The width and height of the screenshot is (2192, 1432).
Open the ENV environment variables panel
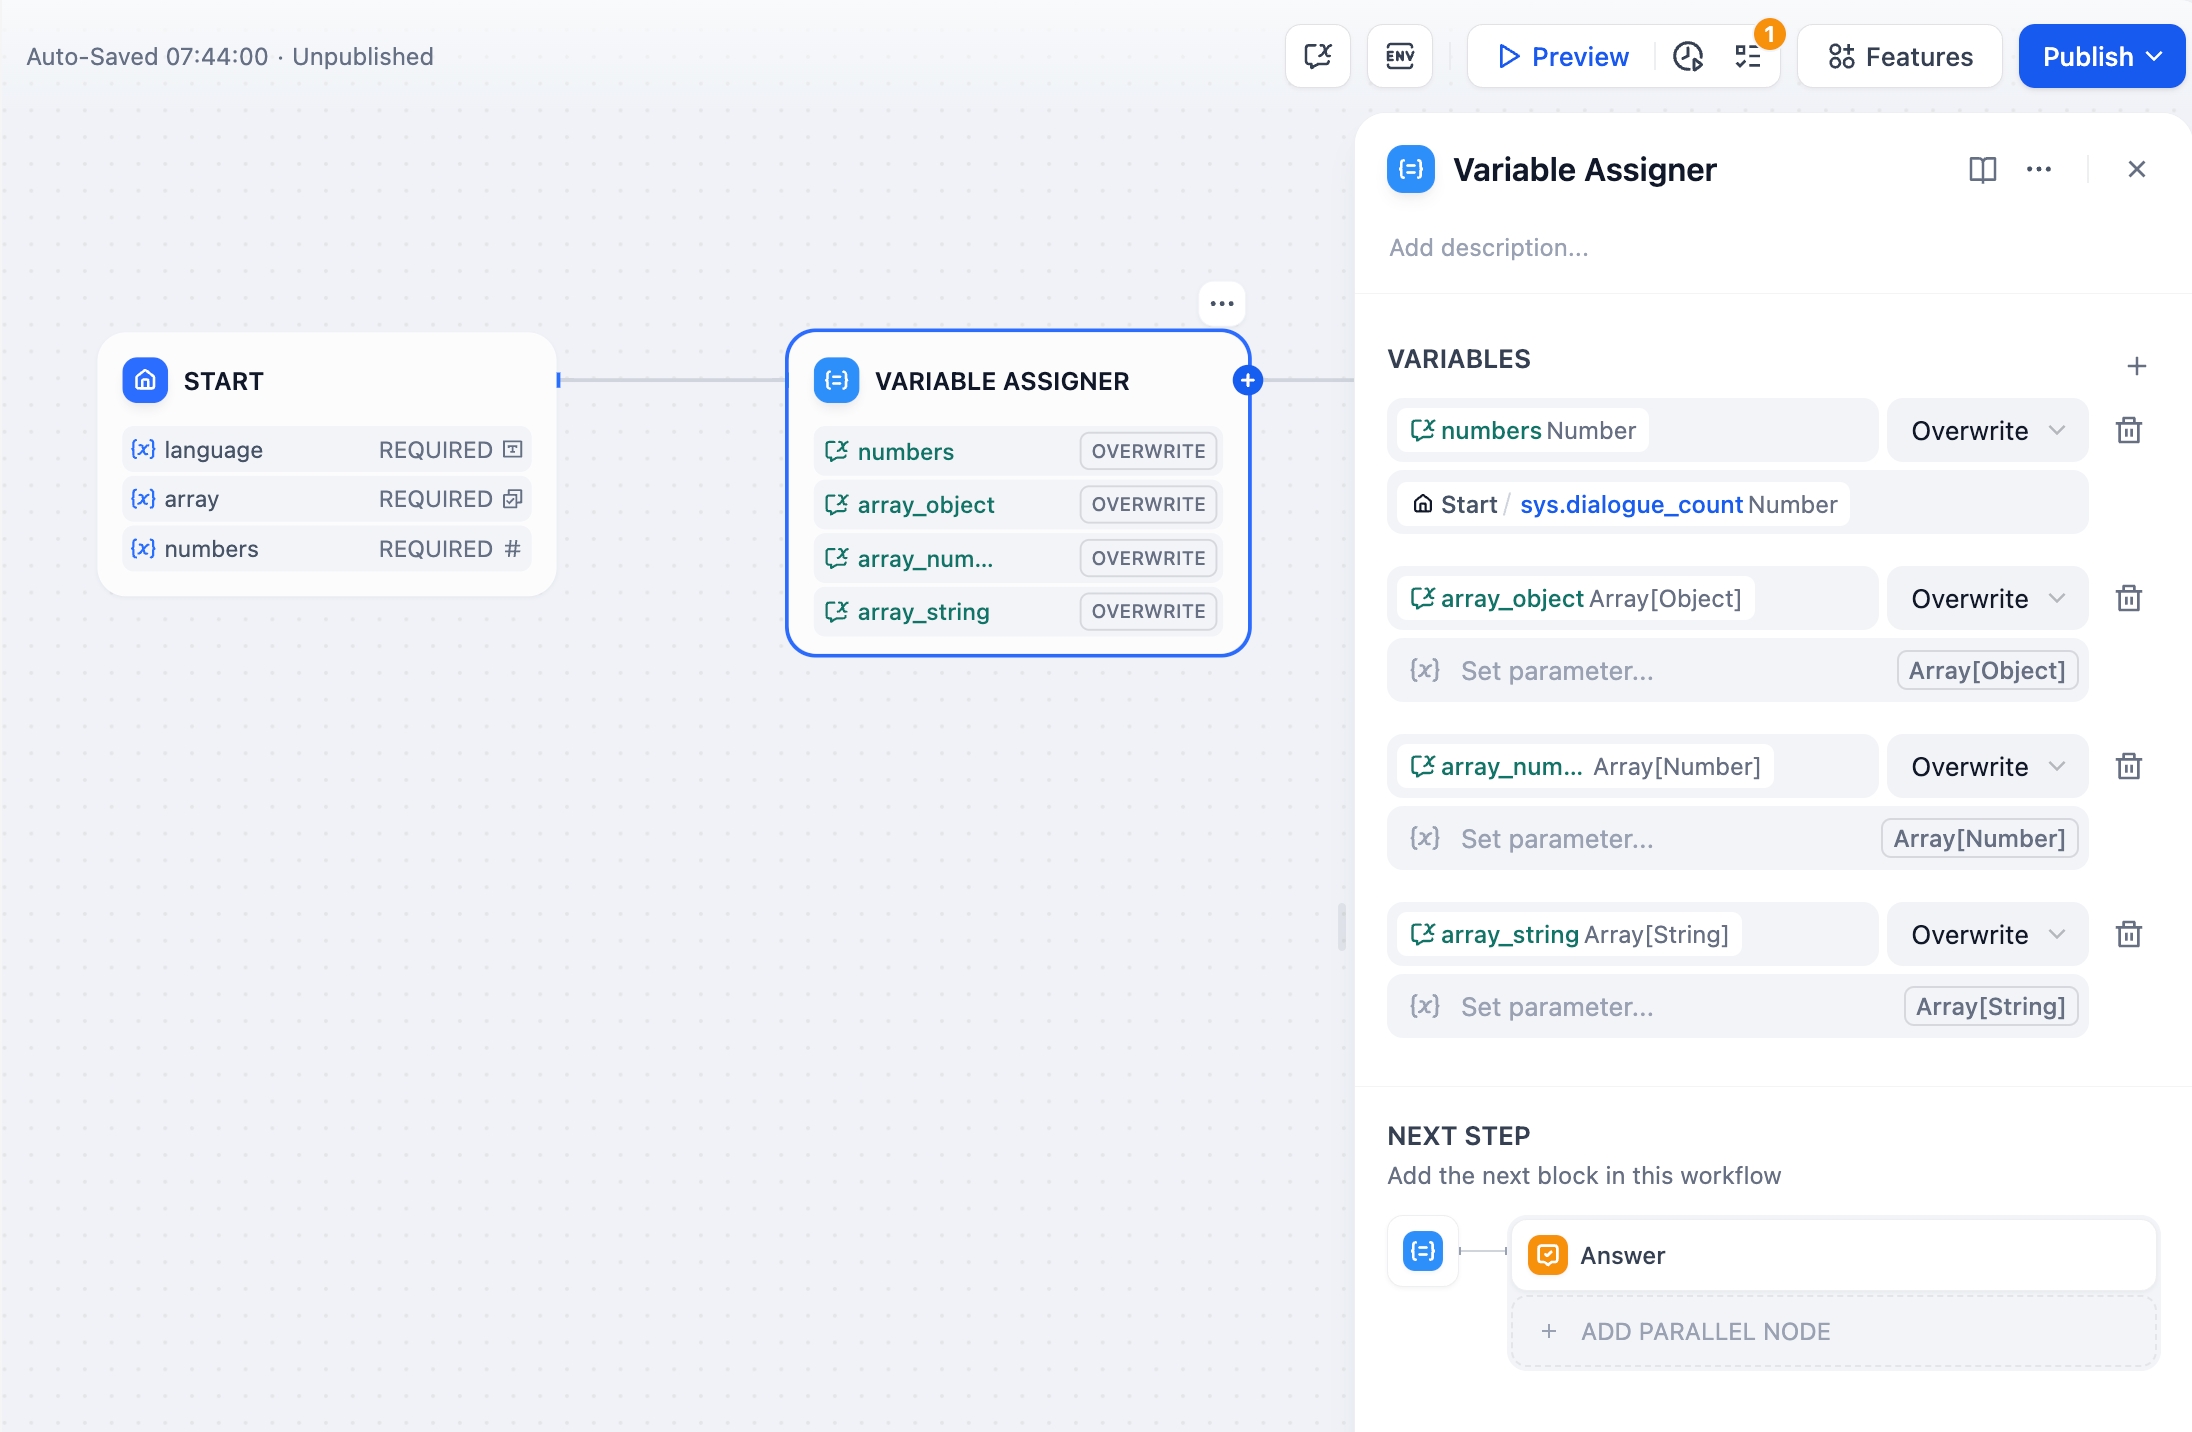click(1399, 56)
